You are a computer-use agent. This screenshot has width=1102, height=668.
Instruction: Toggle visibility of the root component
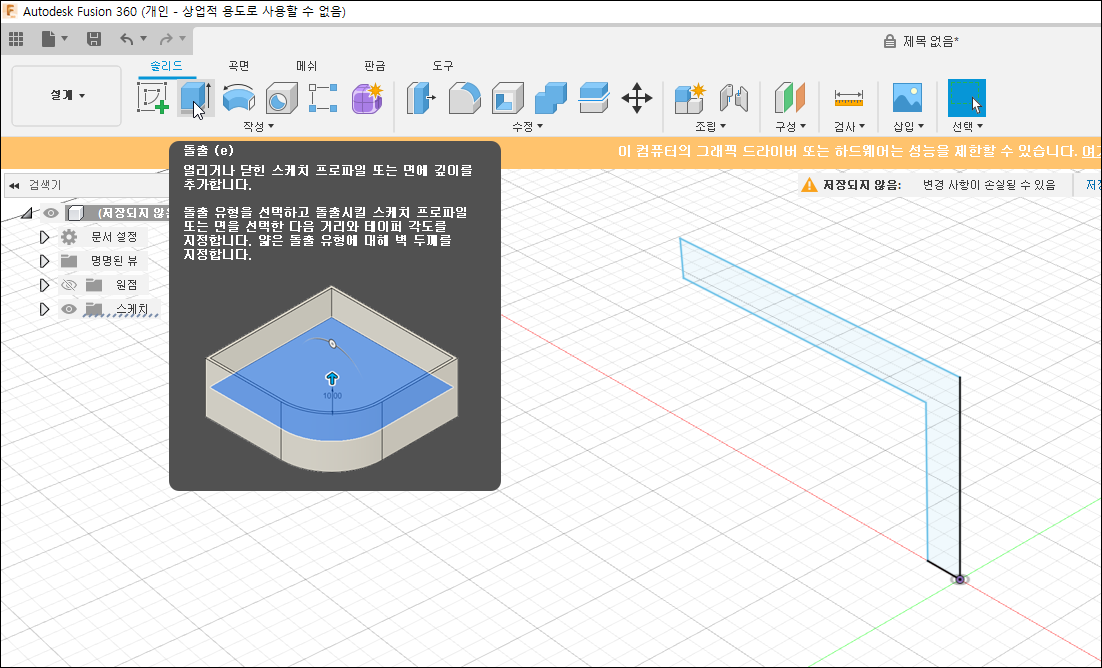point(51,213)
